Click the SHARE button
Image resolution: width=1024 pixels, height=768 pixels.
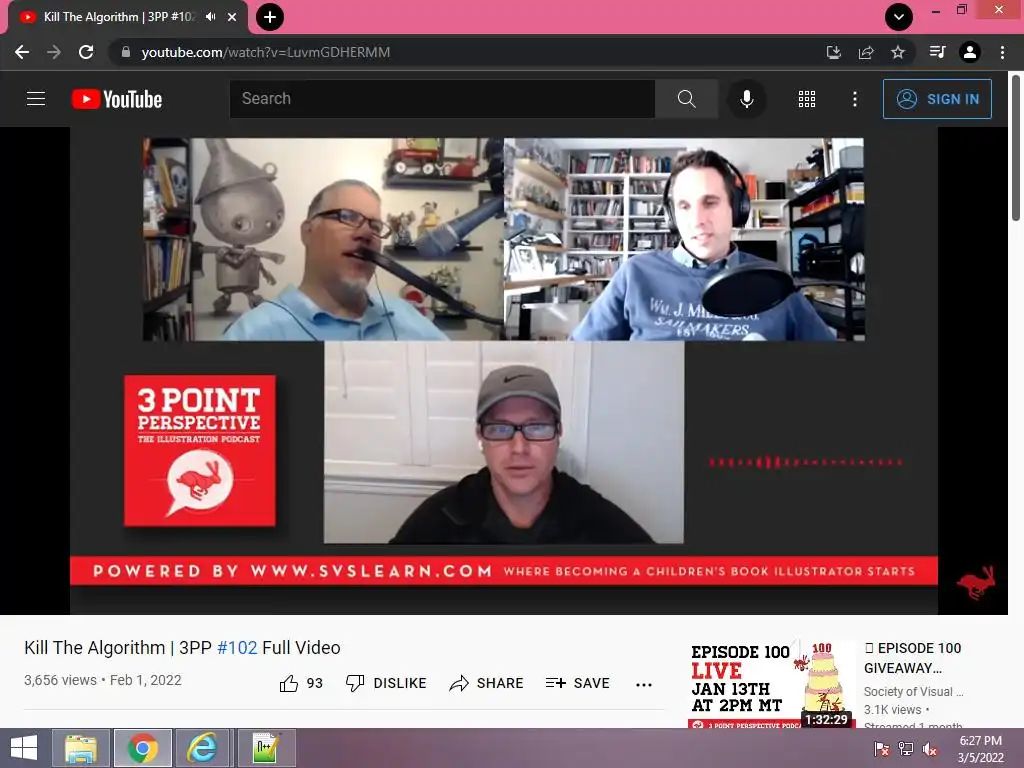coord(487,683)
